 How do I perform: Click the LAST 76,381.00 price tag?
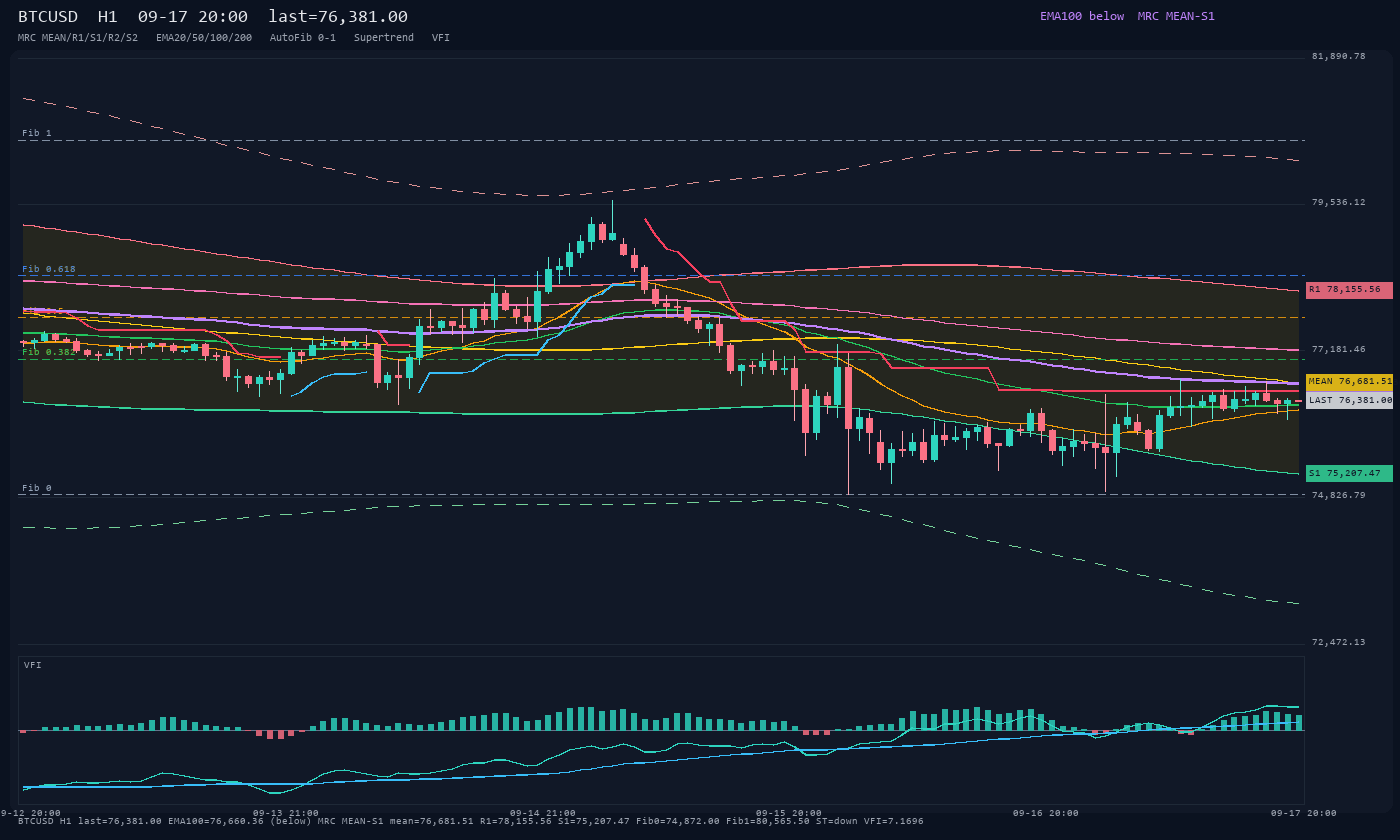click(x=1349, y=400)
